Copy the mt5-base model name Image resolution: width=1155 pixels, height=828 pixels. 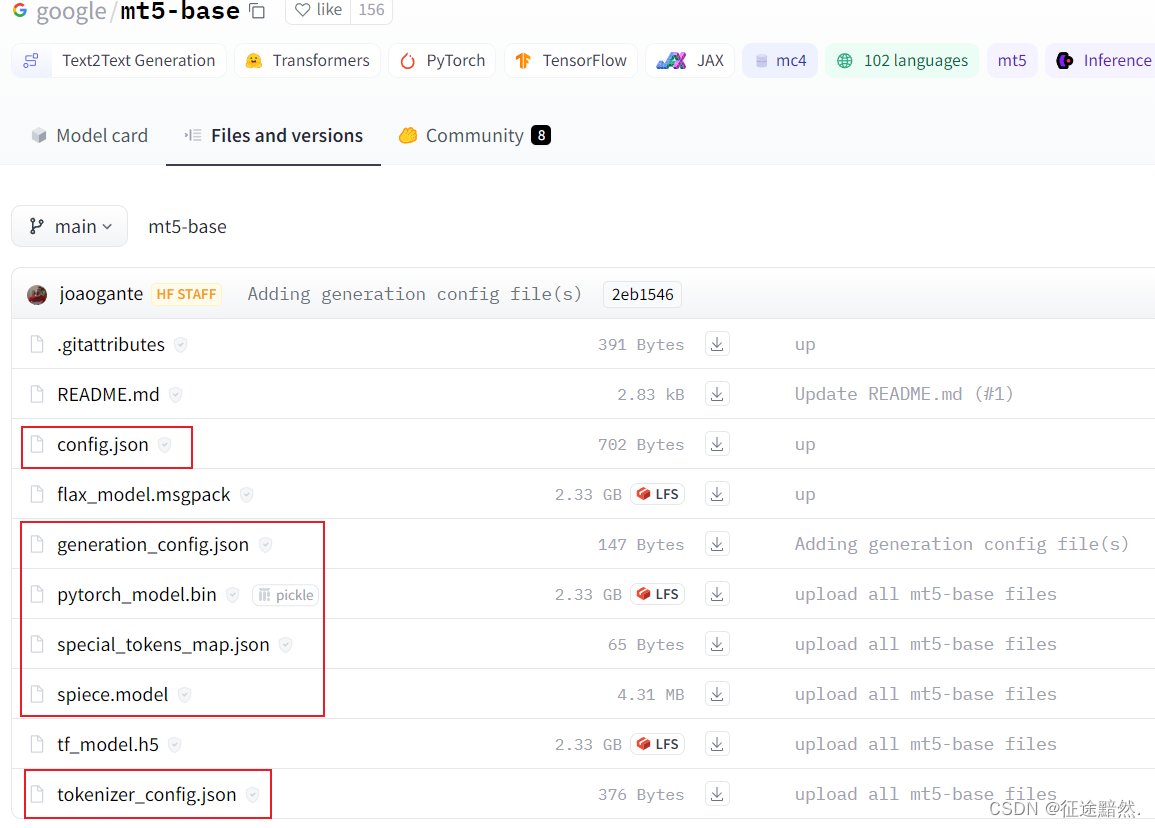257,10
